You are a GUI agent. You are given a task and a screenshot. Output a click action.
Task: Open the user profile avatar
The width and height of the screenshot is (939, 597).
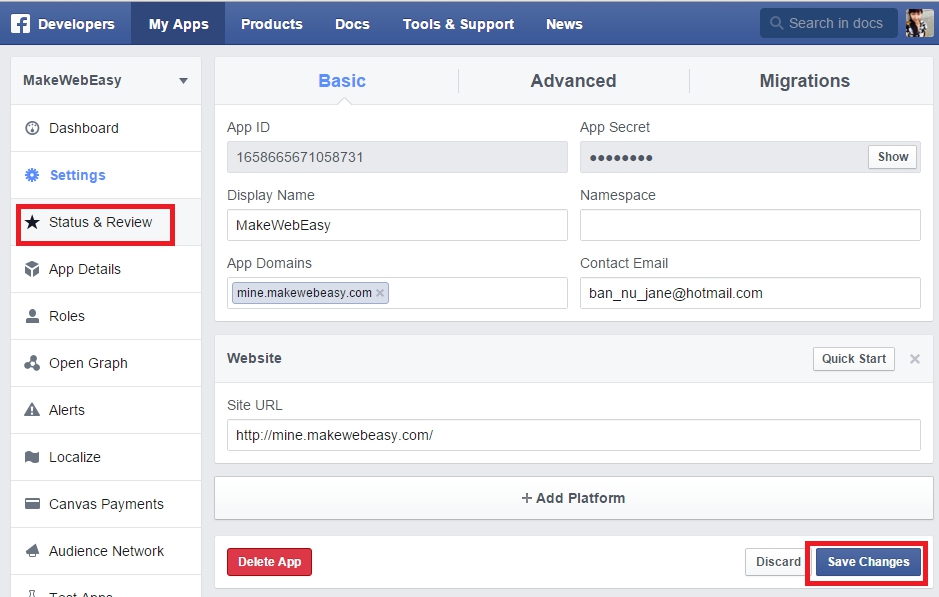pyautogui.click(x=918, y=23)
